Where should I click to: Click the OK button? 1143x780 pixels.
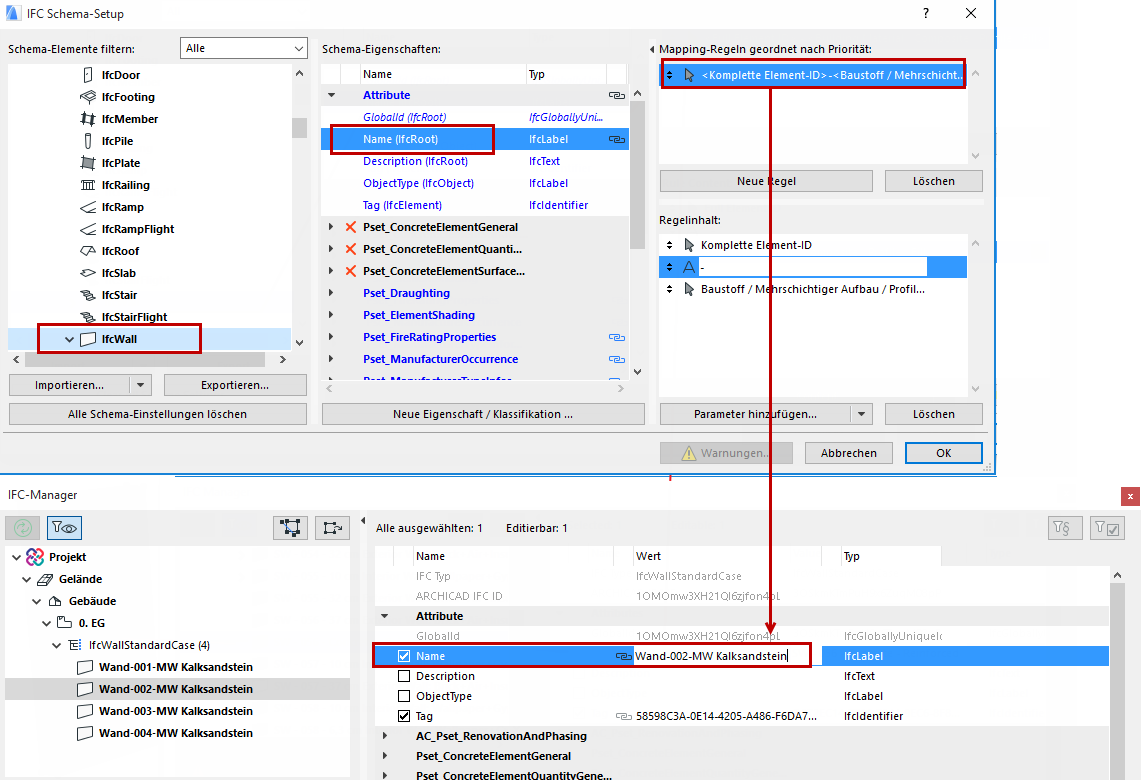point(943,453)
